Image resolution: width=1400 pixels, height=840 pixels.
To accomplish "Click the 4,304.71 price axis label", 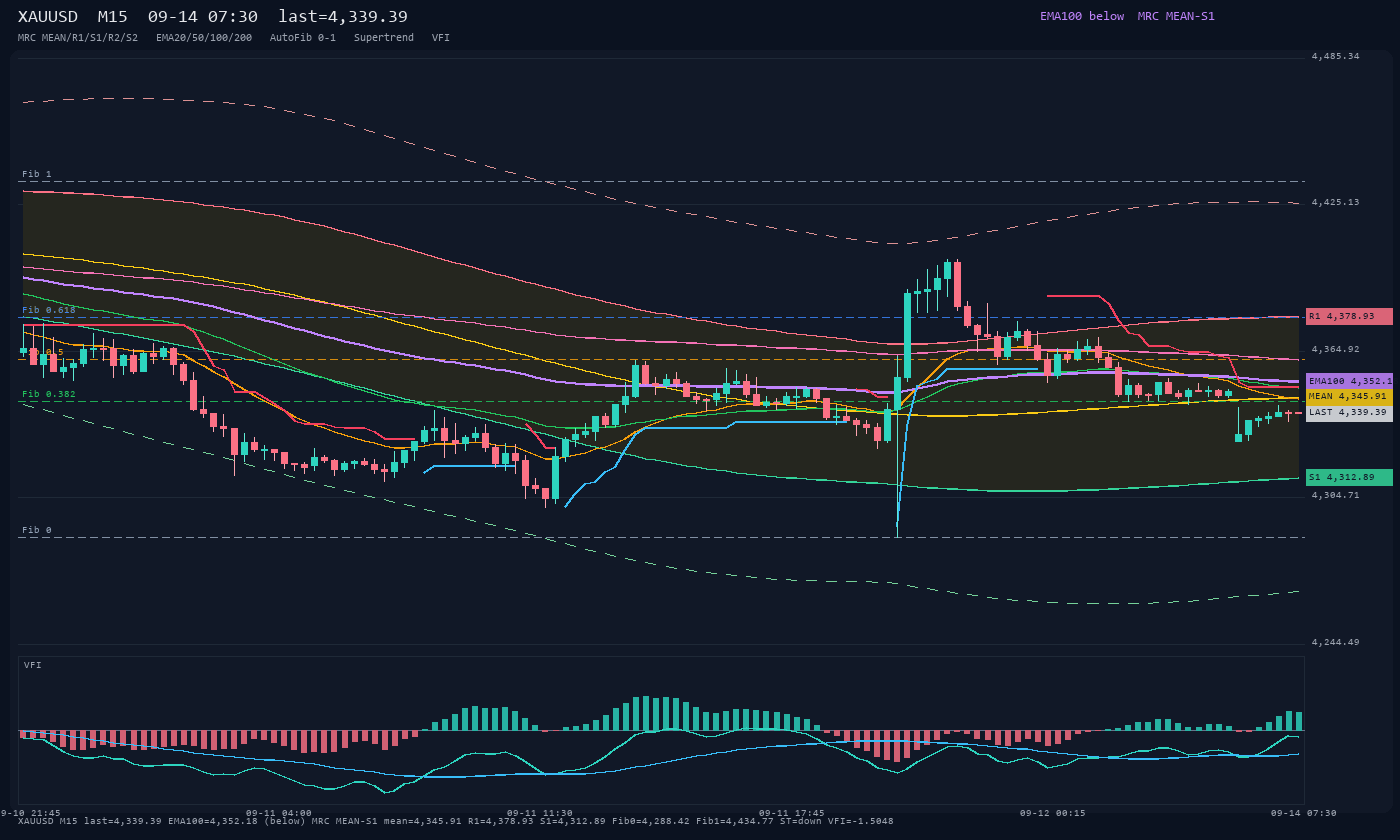I will coord(1336,495).
